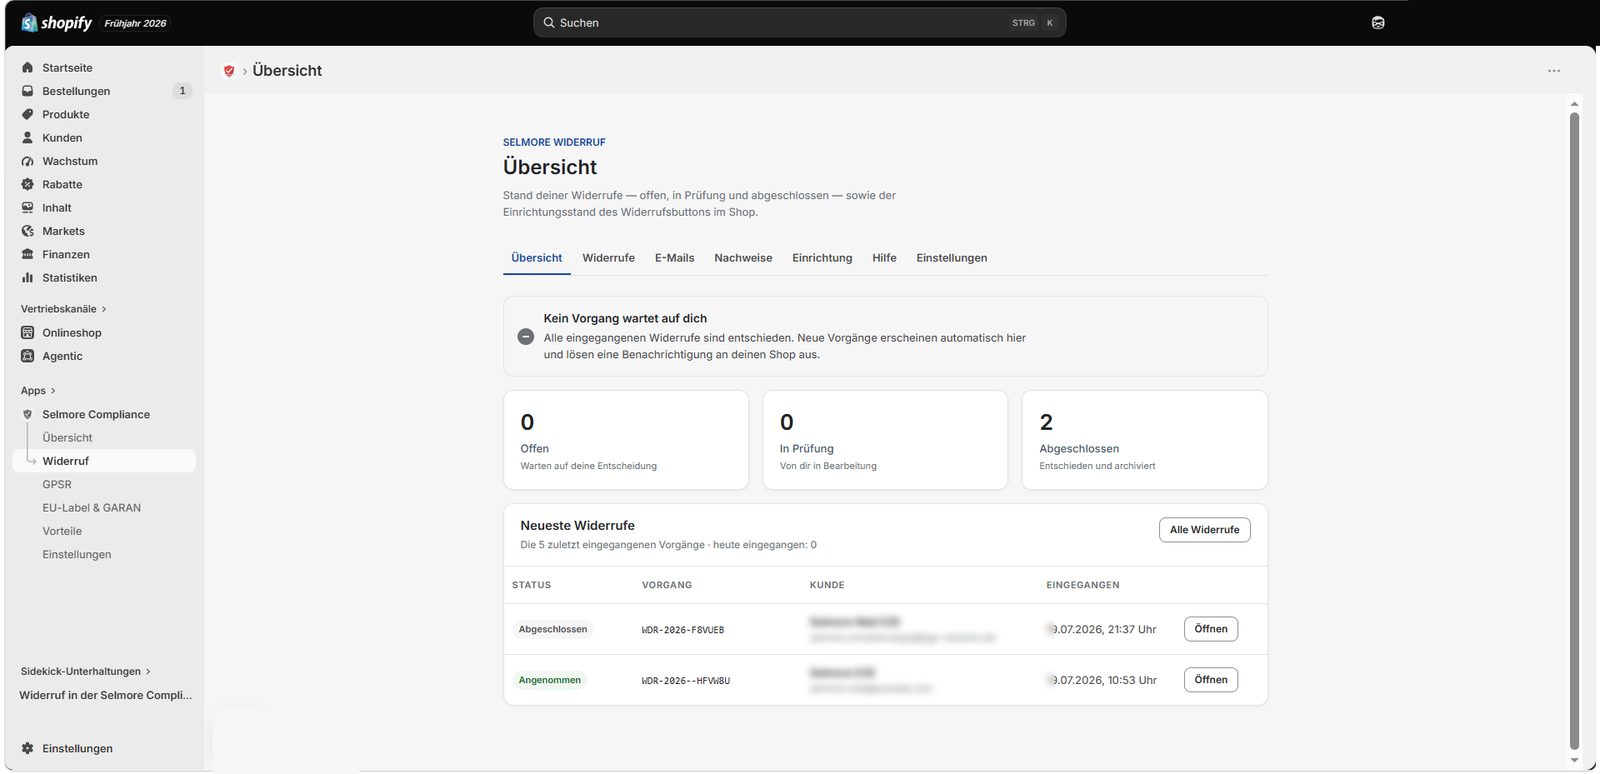Open the three-dot more actions menu
Image resolution: width=1600 pixels, height=774 pixels.
tap(1554, 71)
